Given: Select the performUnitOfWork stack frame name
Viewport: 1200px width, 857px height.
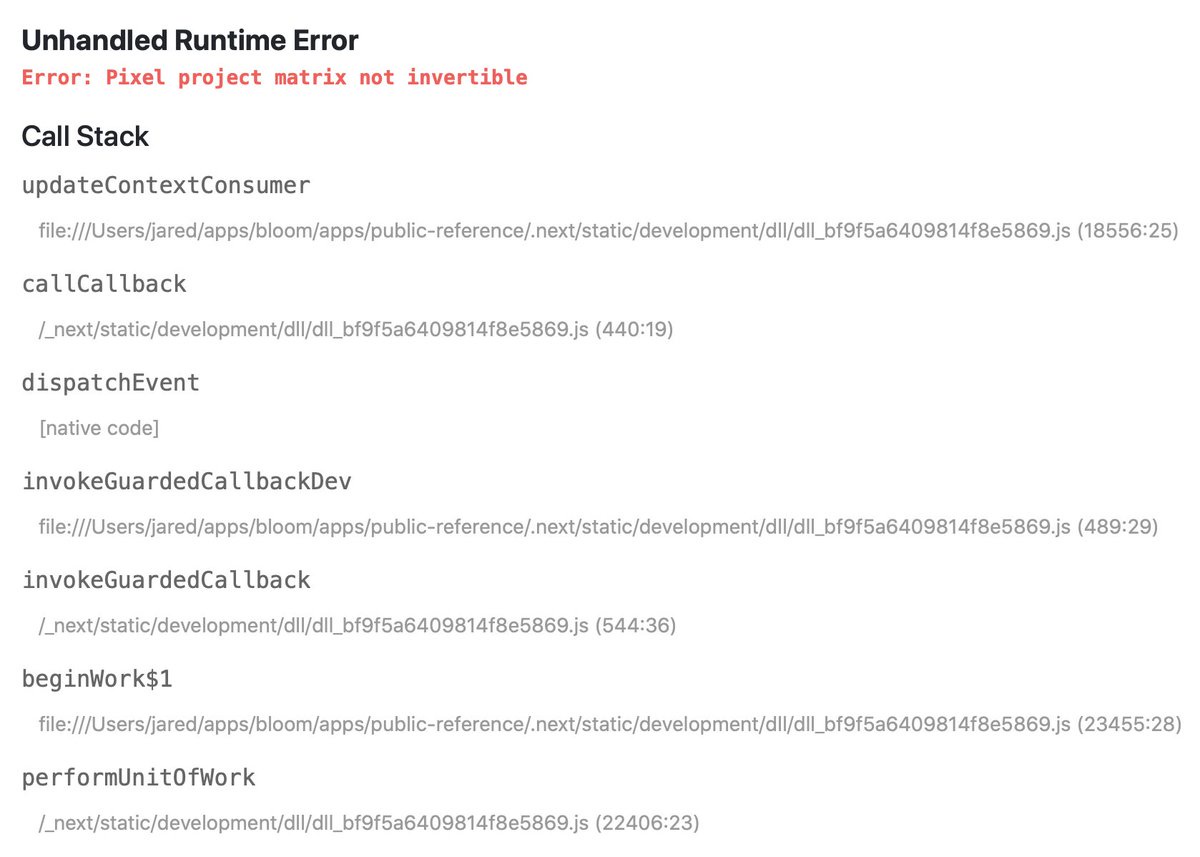Looking at the screenshot, I should click(139, 777).
